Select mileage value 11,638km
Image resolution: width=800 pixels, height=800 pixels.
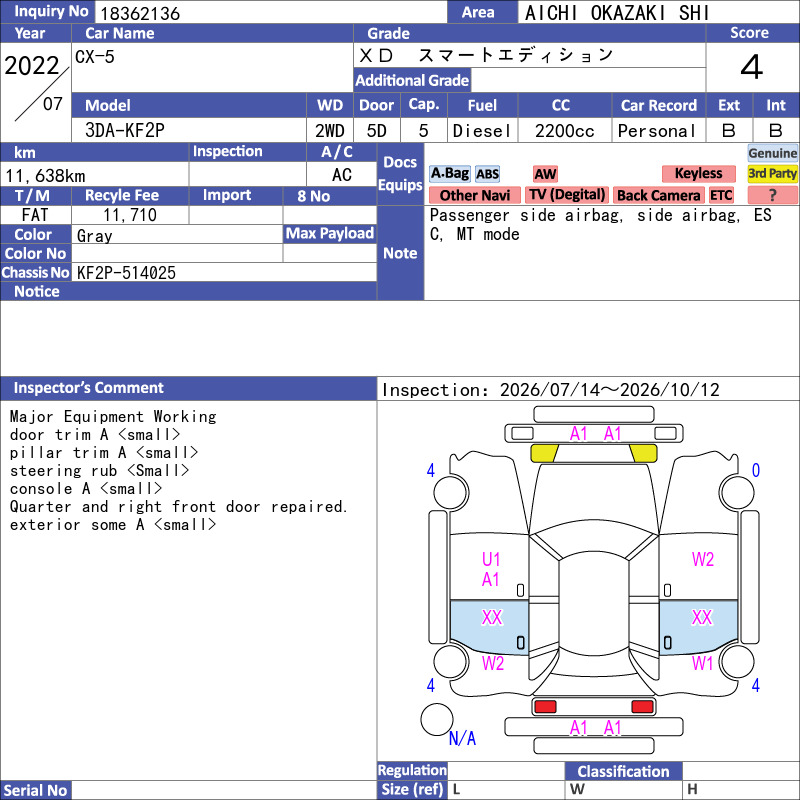[x=45, y=176]
